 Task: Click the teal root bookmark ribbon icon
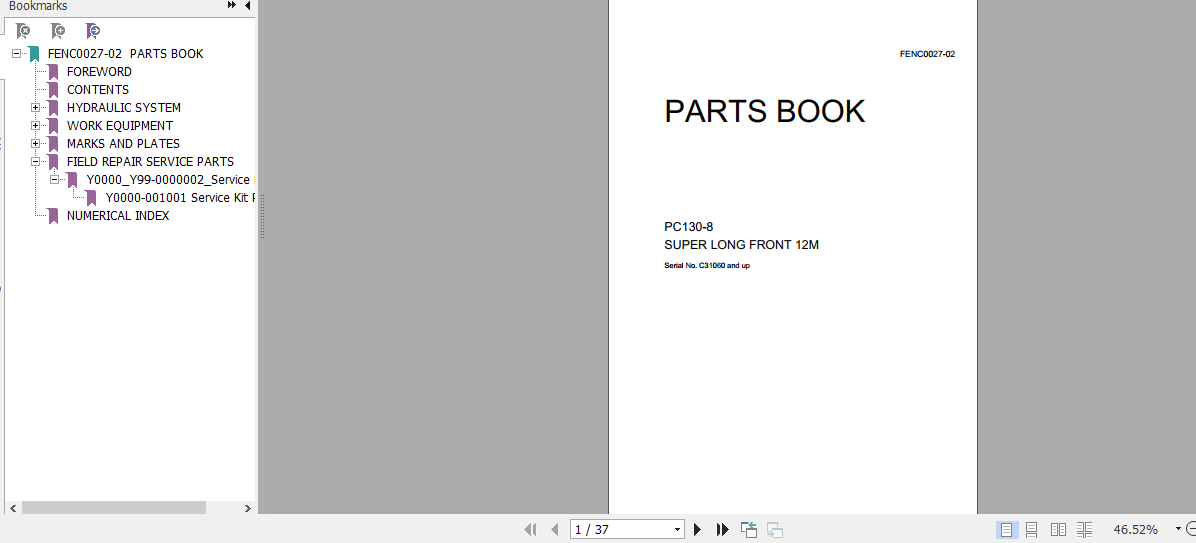coord(34,53)
